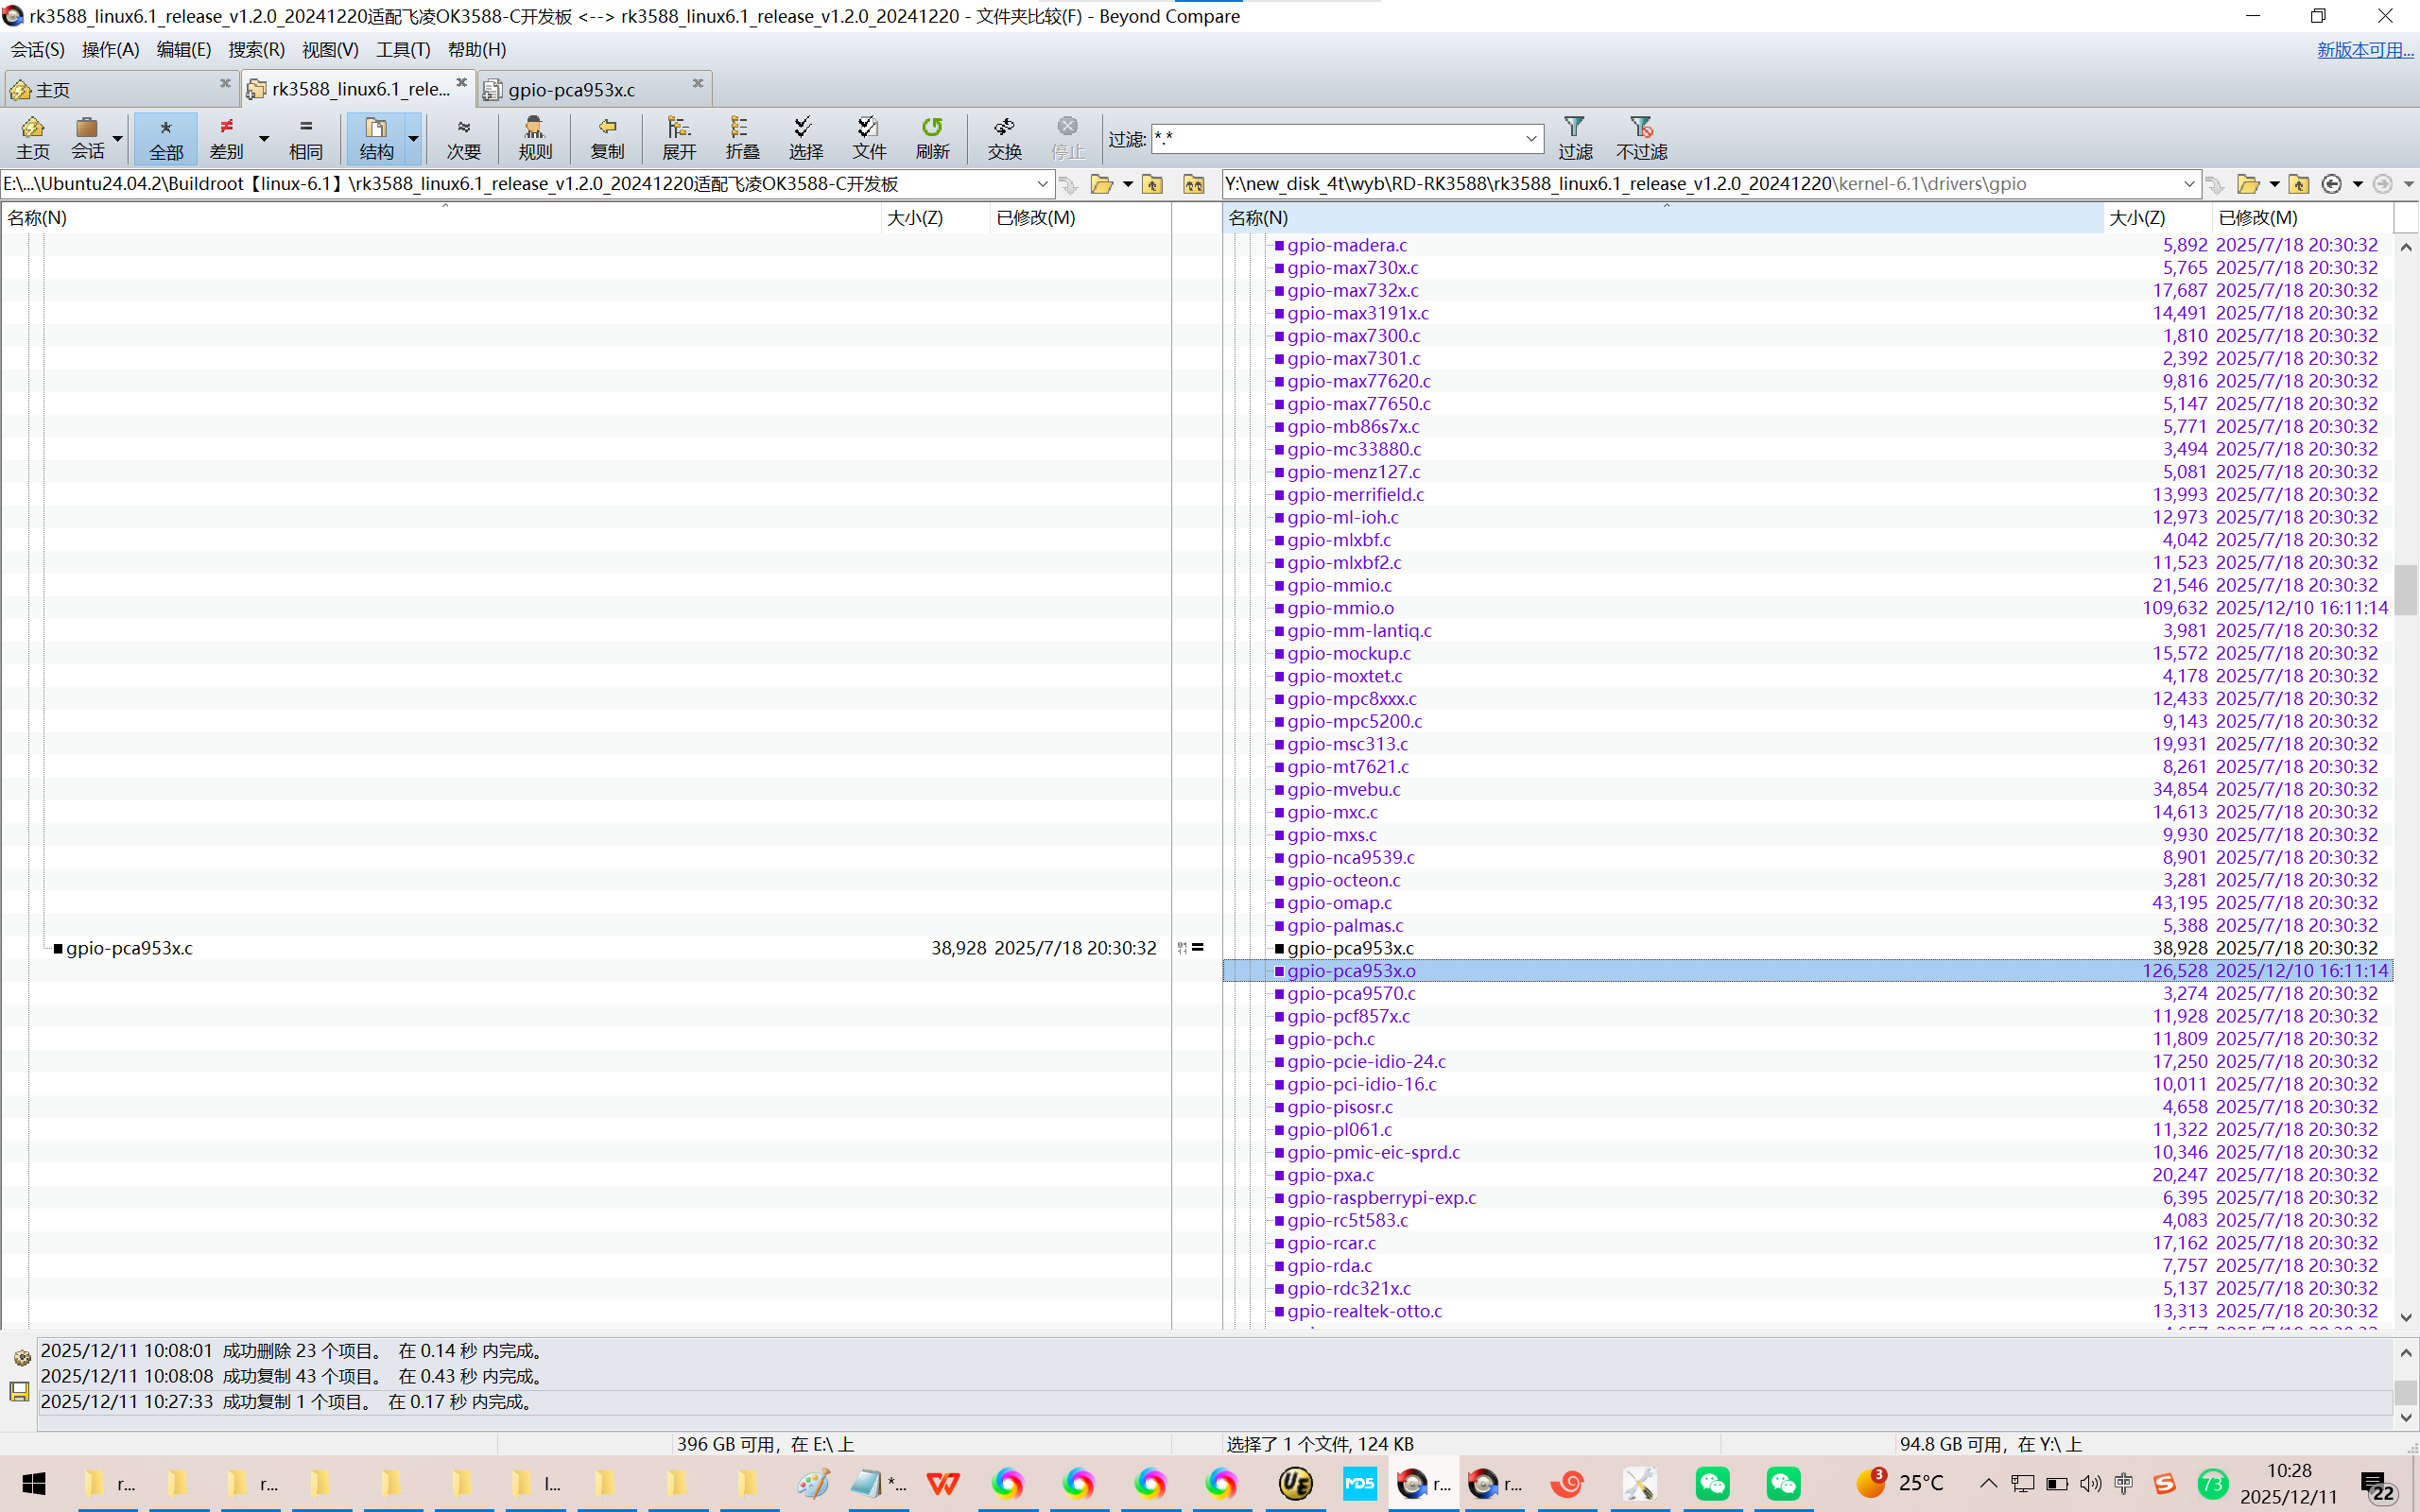Click the Expand all (展开) icon
2420x1512 pixels.
678,137
